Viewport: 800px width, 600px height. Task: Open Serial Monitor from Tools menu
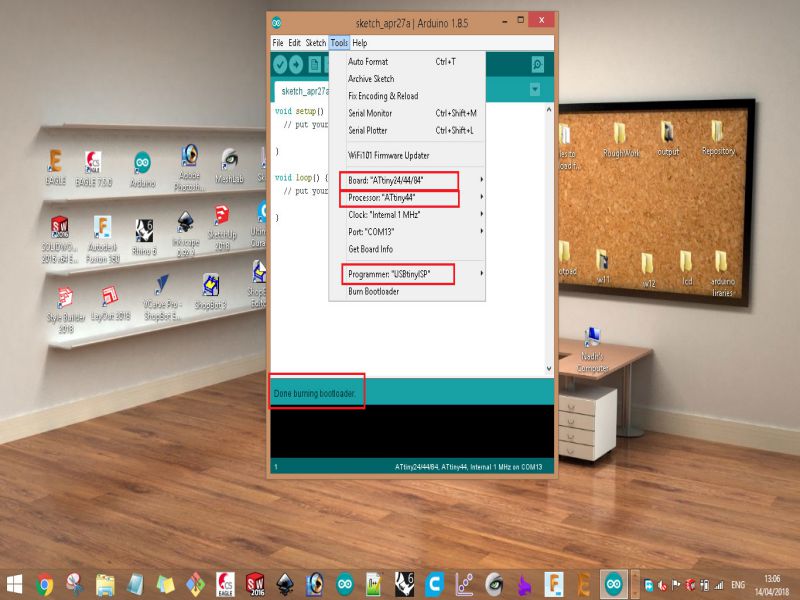click(x=407, y=113)
